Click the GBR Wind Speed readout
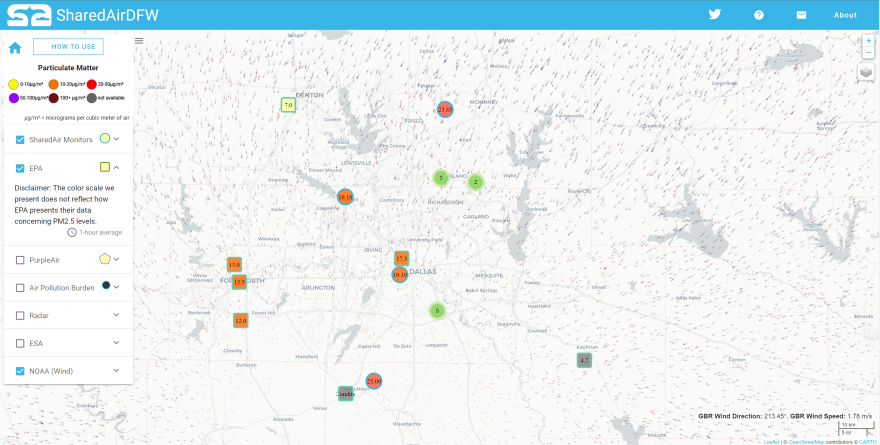This screenshot has height=445, width=880. (x=831, y=416)
